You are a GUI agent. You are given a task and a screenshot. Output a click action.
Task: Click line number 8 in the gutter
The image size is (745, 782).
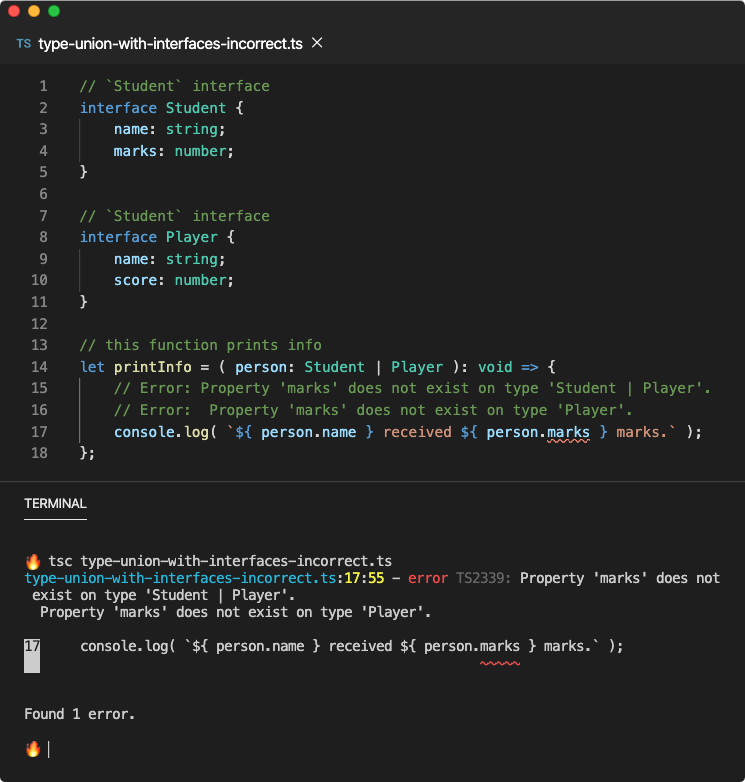[43, 237]
